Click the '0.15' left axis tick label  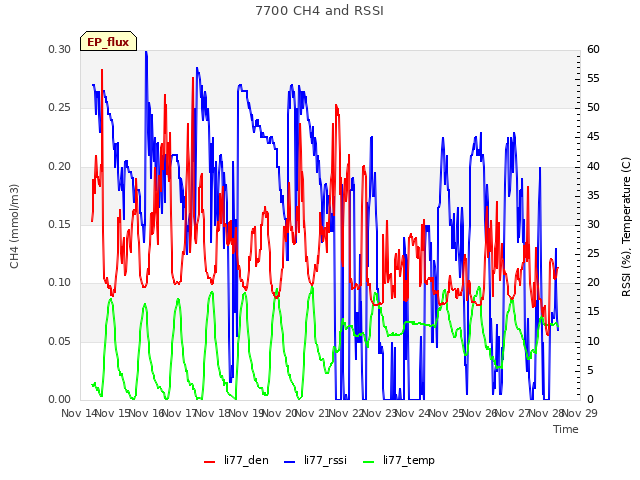[x=60, y=224]
